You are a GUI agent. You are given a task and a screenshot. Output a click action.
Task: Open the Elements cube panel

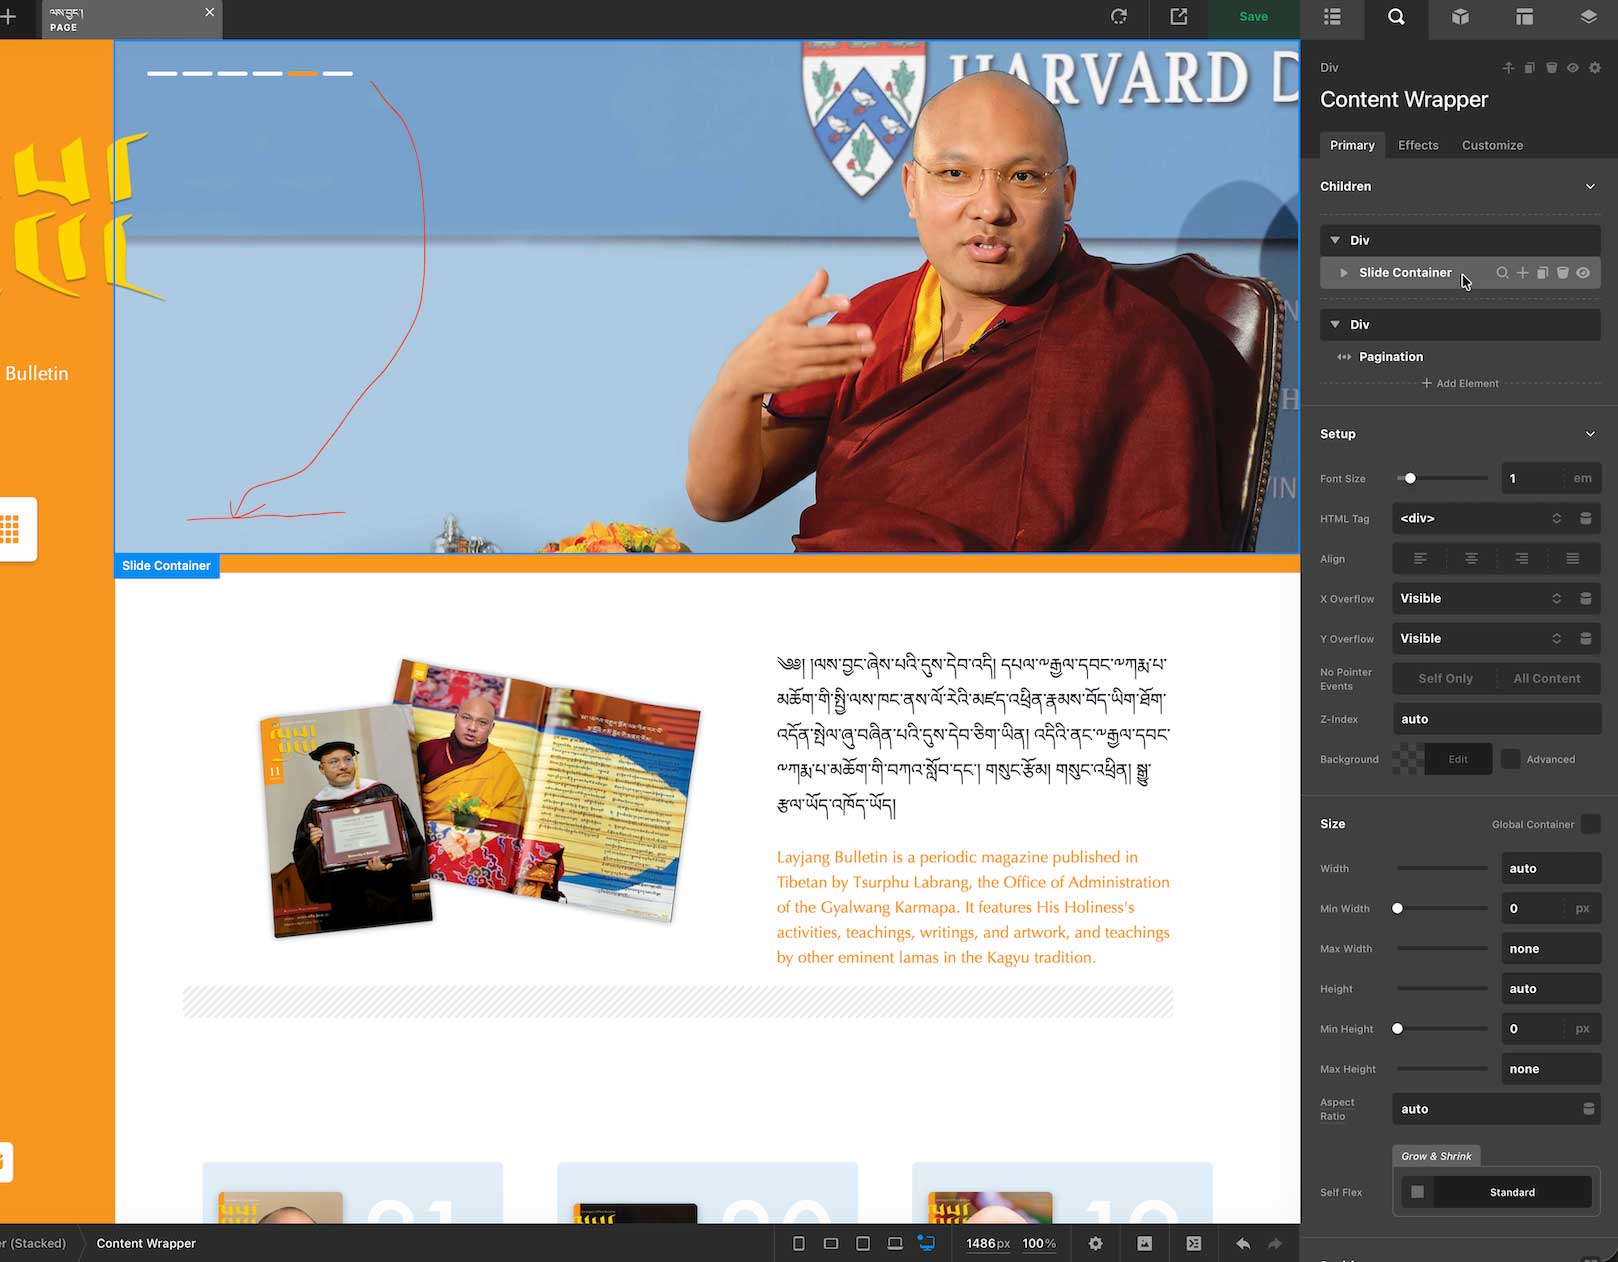pyautogui.click(x=1460, y=17)
